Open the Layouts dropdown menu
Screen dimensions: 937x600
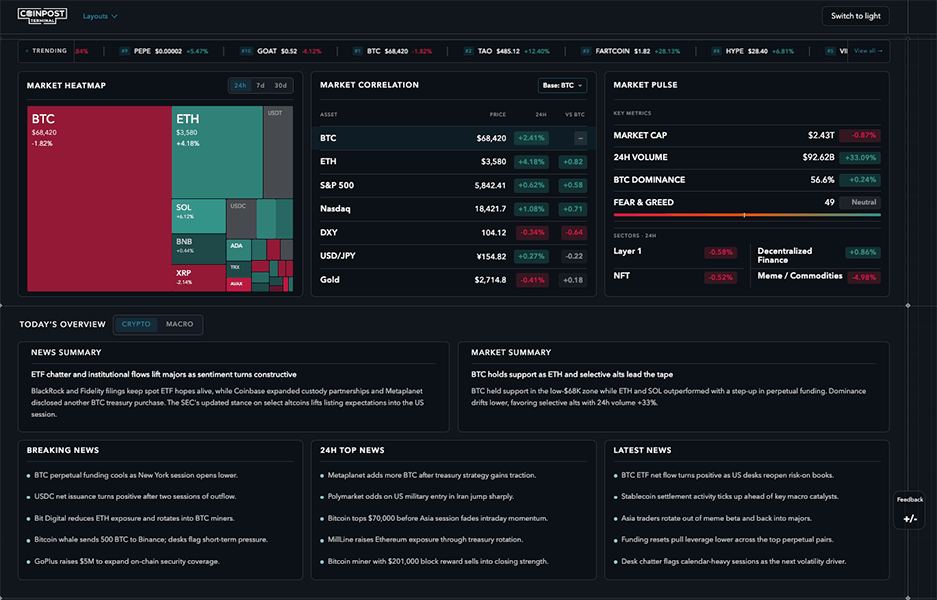100,16
